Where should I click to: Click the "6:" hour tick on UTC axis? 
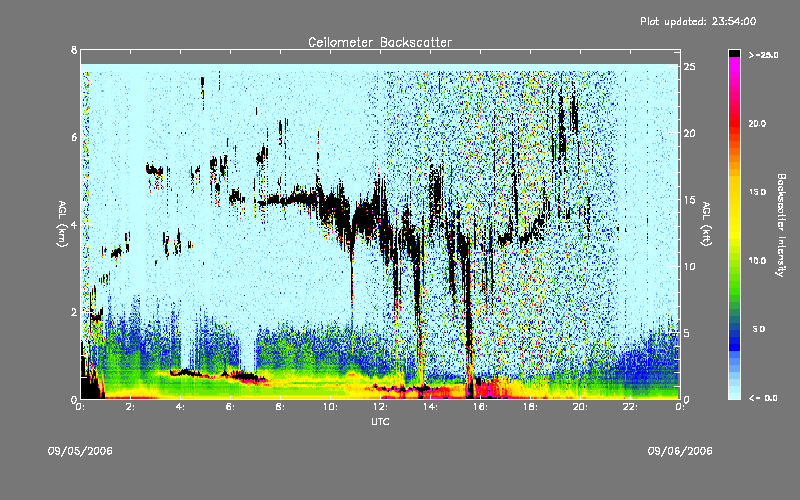click(x=230, y=407)
